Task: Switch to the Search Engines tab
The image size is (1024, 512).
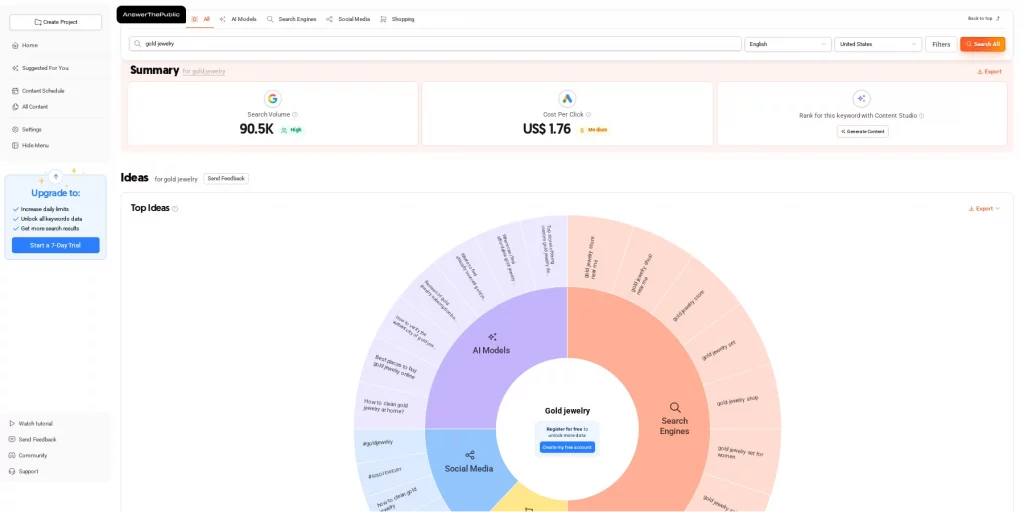Action: point(291,19)
